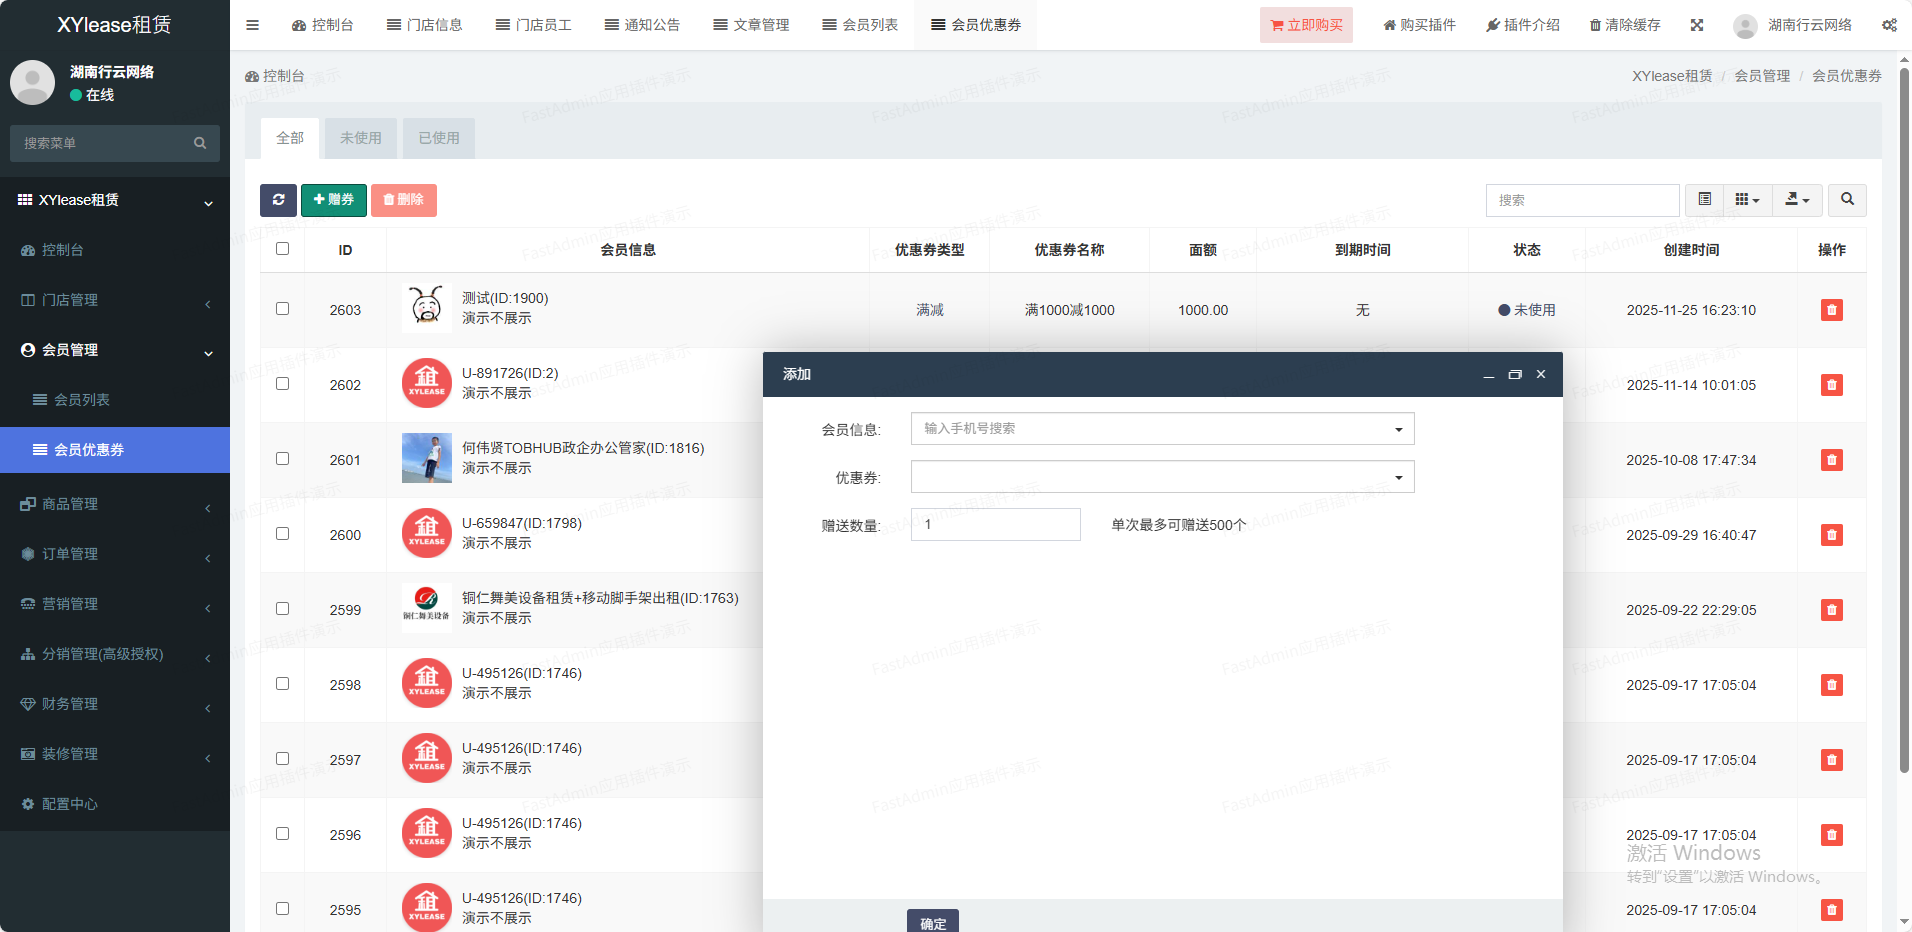The height and width of the screenshot is (932, 1912).
Task: Tick the checkbox for row 2601
Action: point(283,459)
